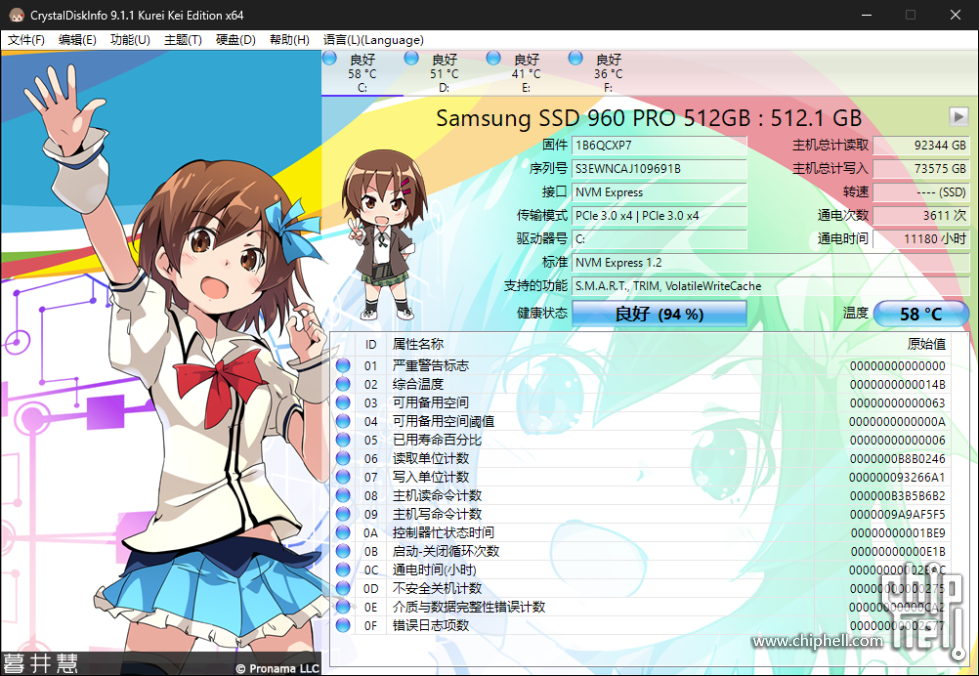Open the 功能(U) menu

click(x=130, y=40)
